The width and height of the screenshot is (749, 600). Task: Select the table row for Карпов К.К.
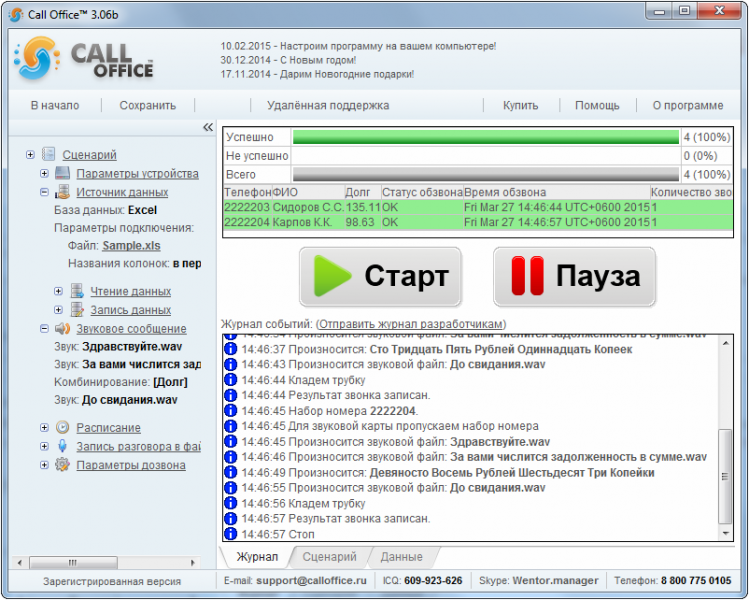(478, 222)
